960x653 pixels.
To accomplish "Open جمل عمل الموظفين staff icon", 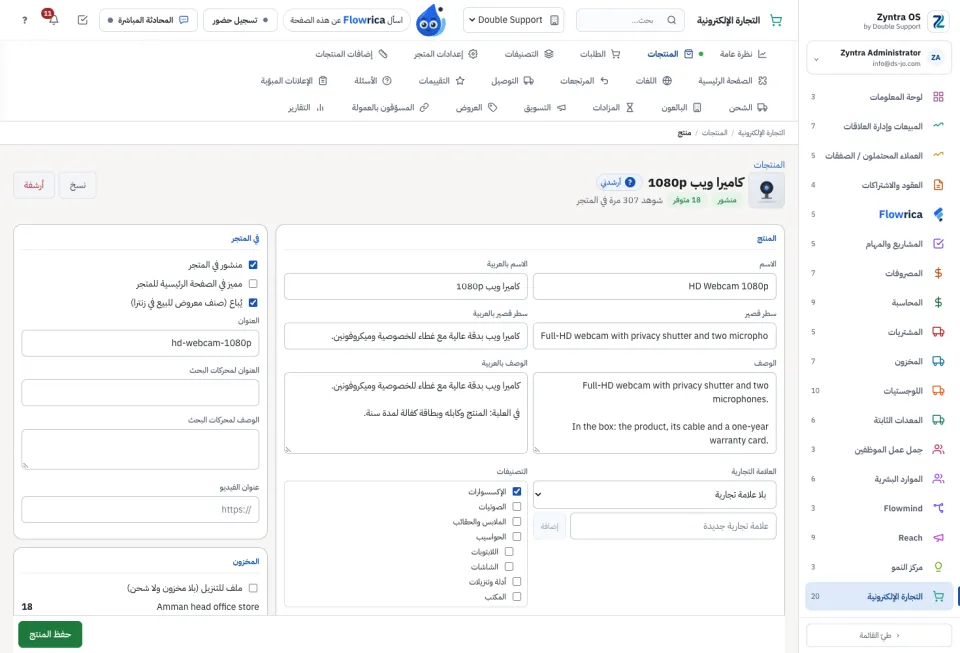I will pyautogui.click(x=938, y=449).
